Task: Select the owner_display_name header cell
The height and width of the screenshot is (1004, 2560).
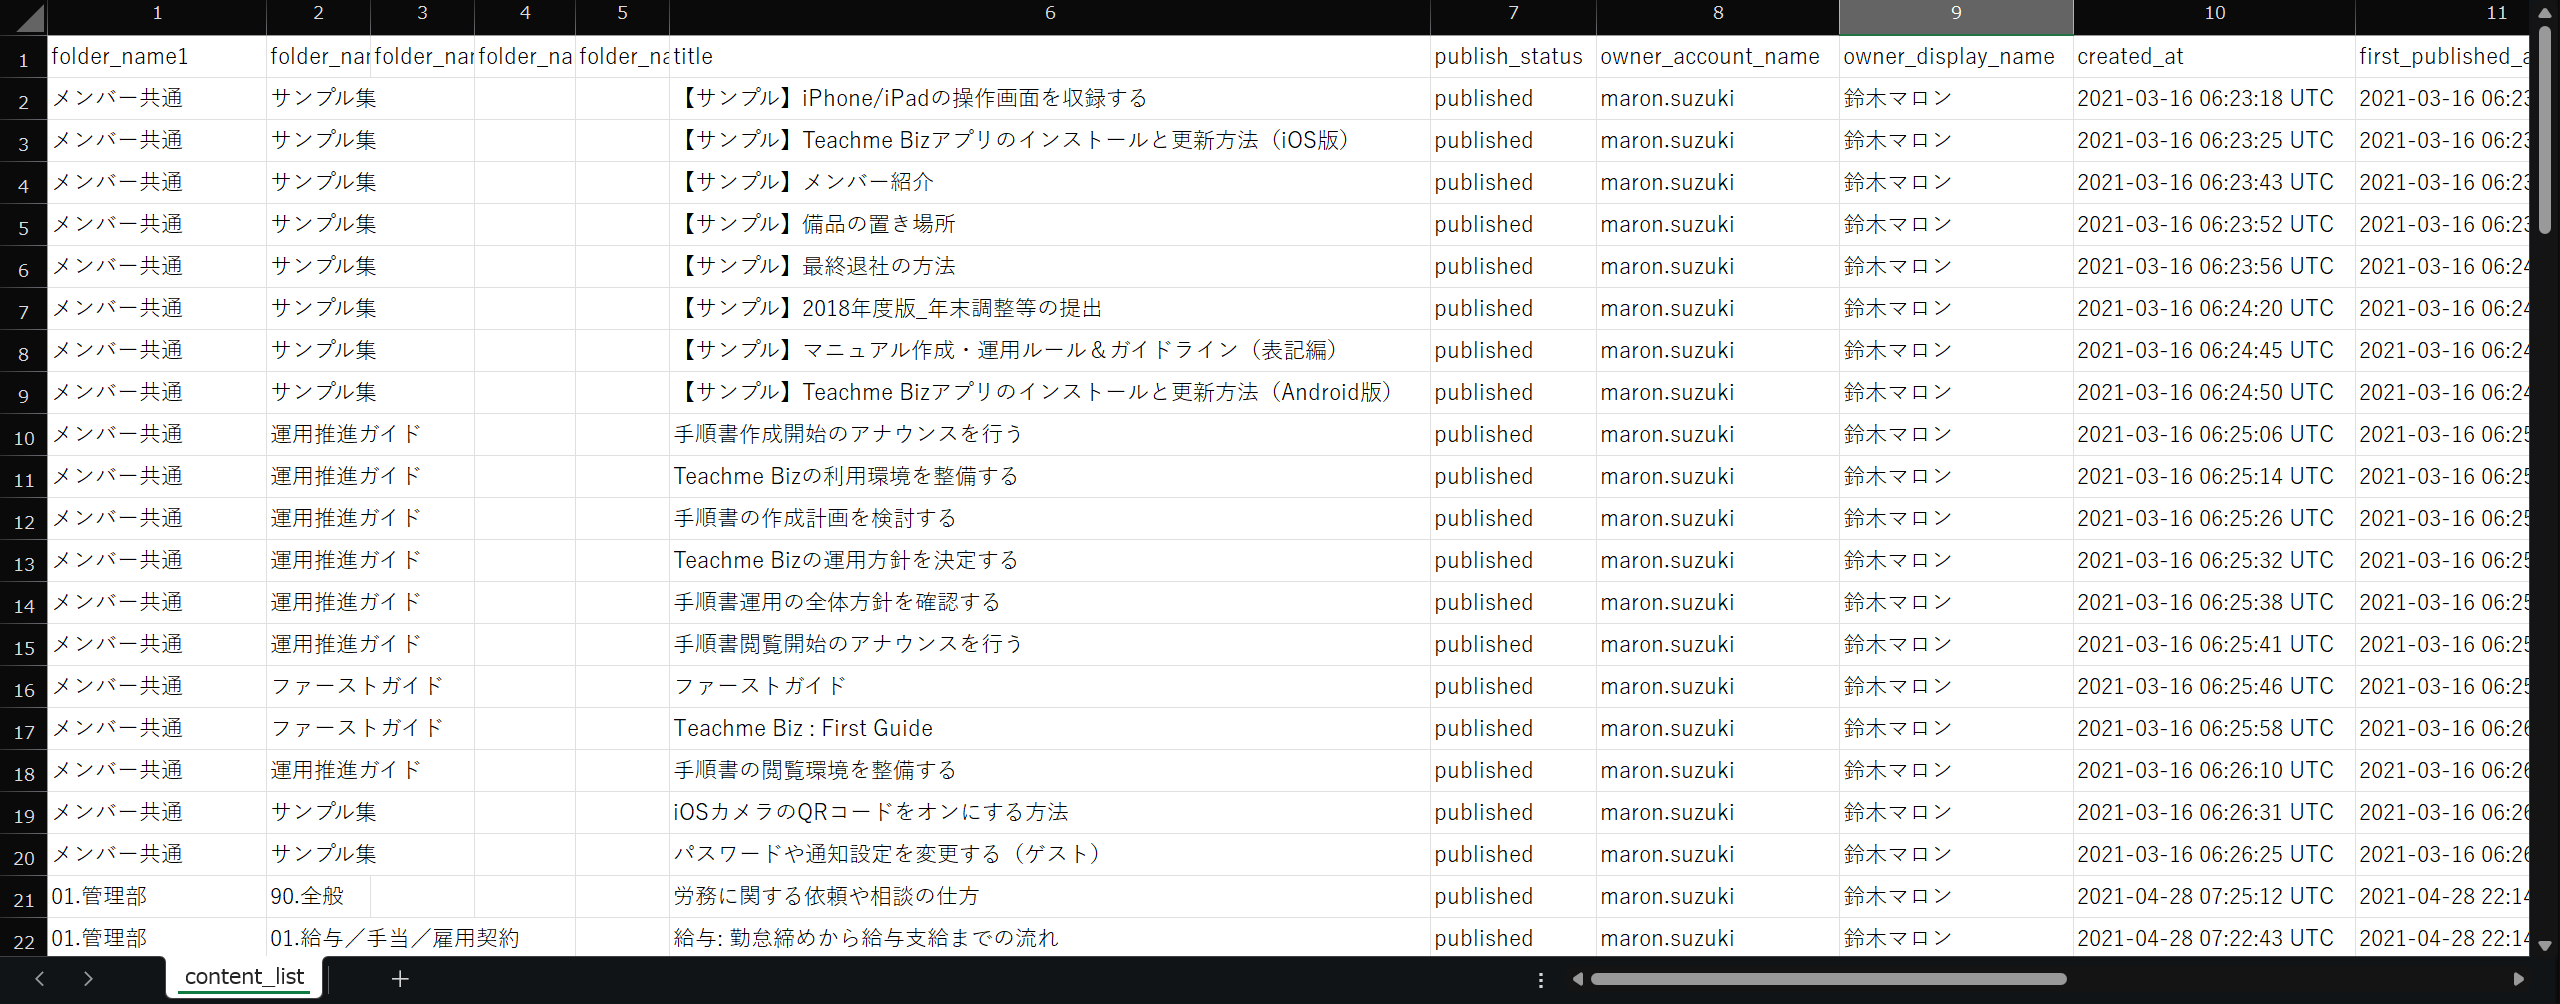Action: (x=1949, y=56)
